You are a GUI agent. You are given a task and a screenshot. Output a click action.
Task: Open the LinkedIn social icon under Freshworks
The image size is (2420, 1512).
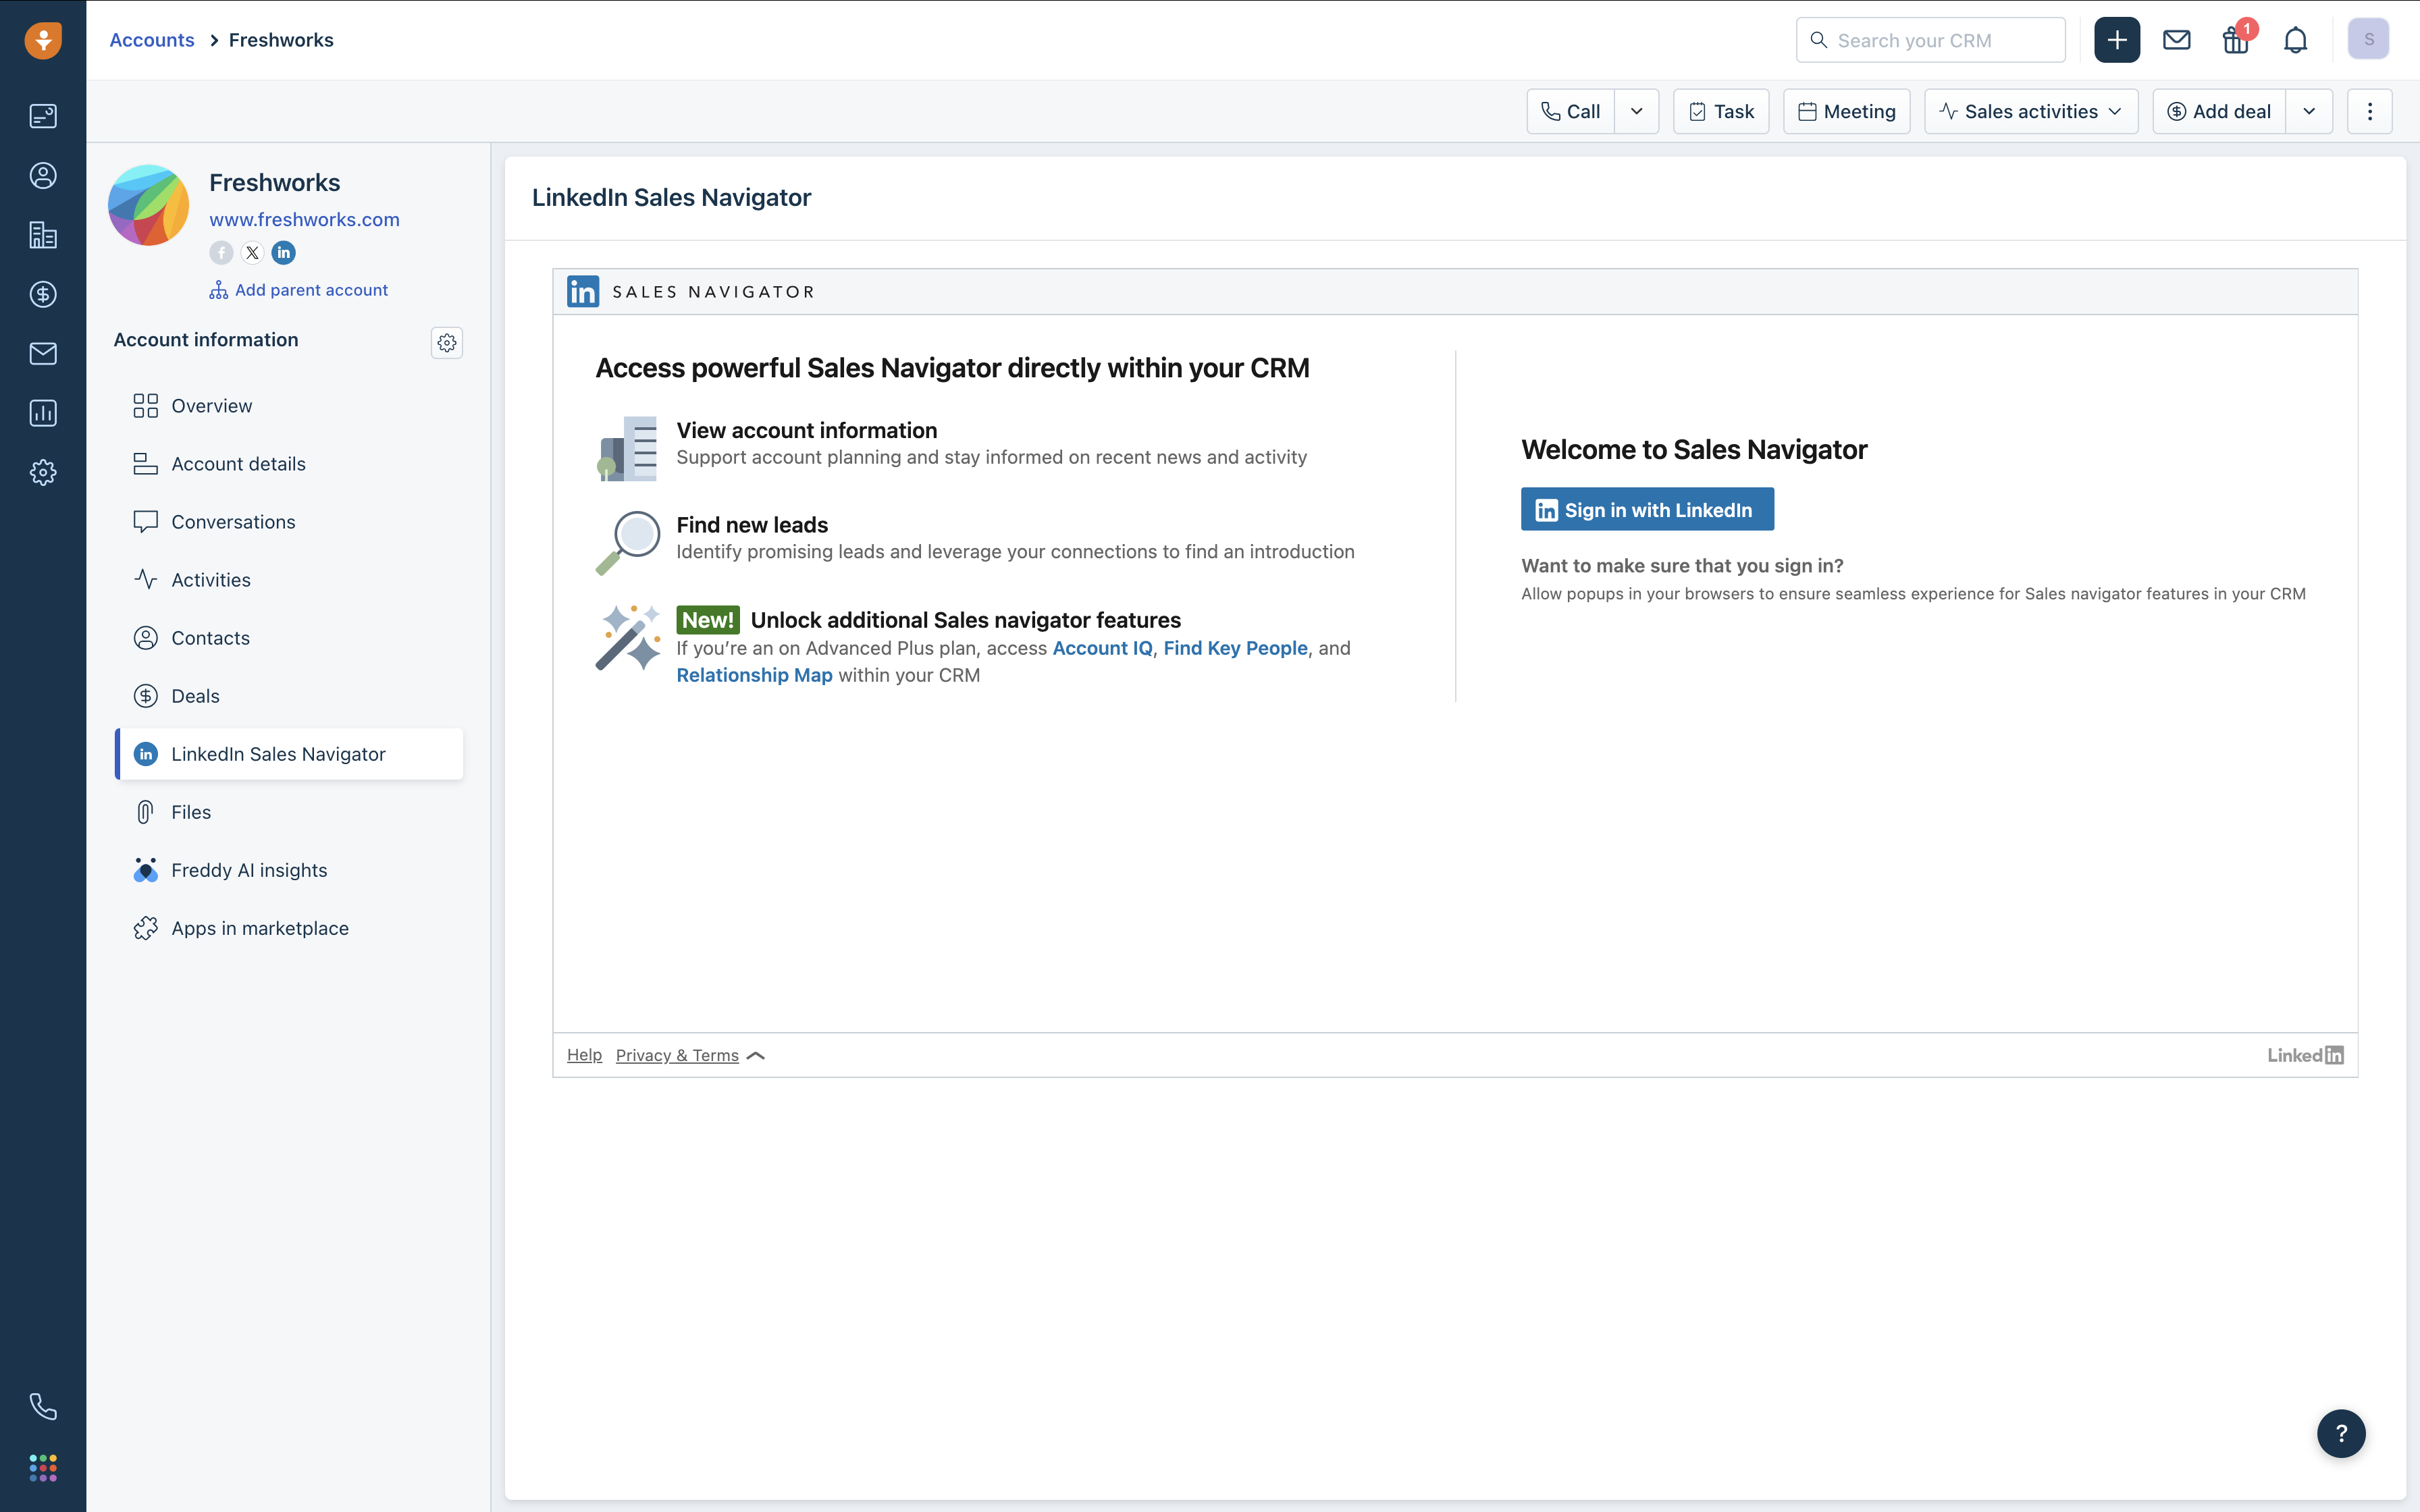click(284, 253)
